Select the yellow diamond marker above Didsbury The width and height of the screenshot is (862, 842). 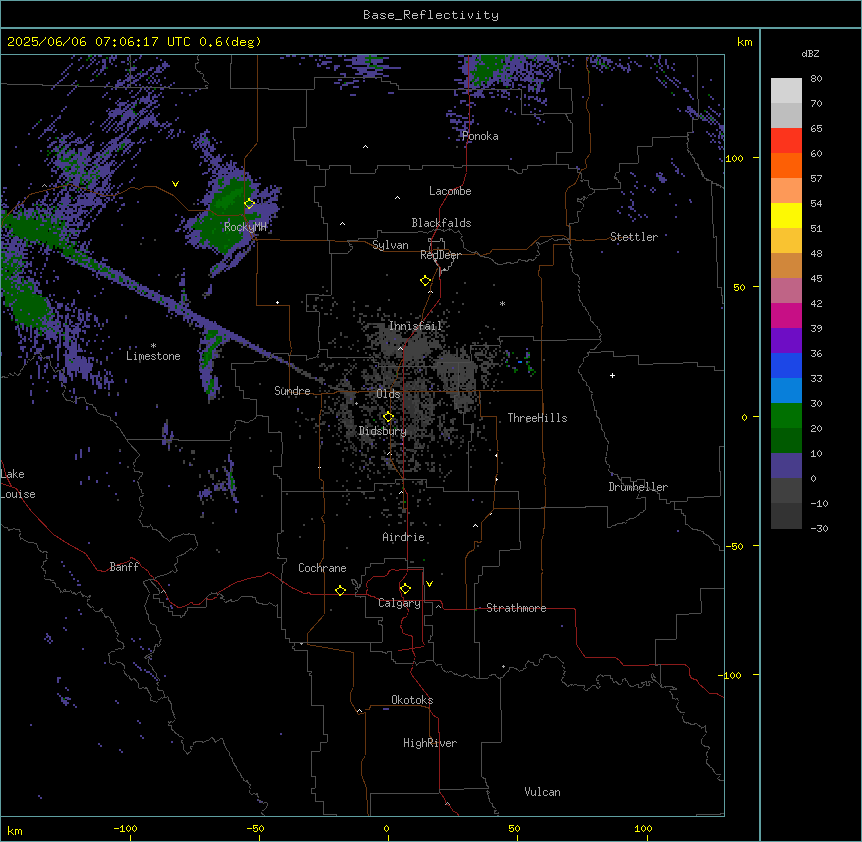coord(388,417)
